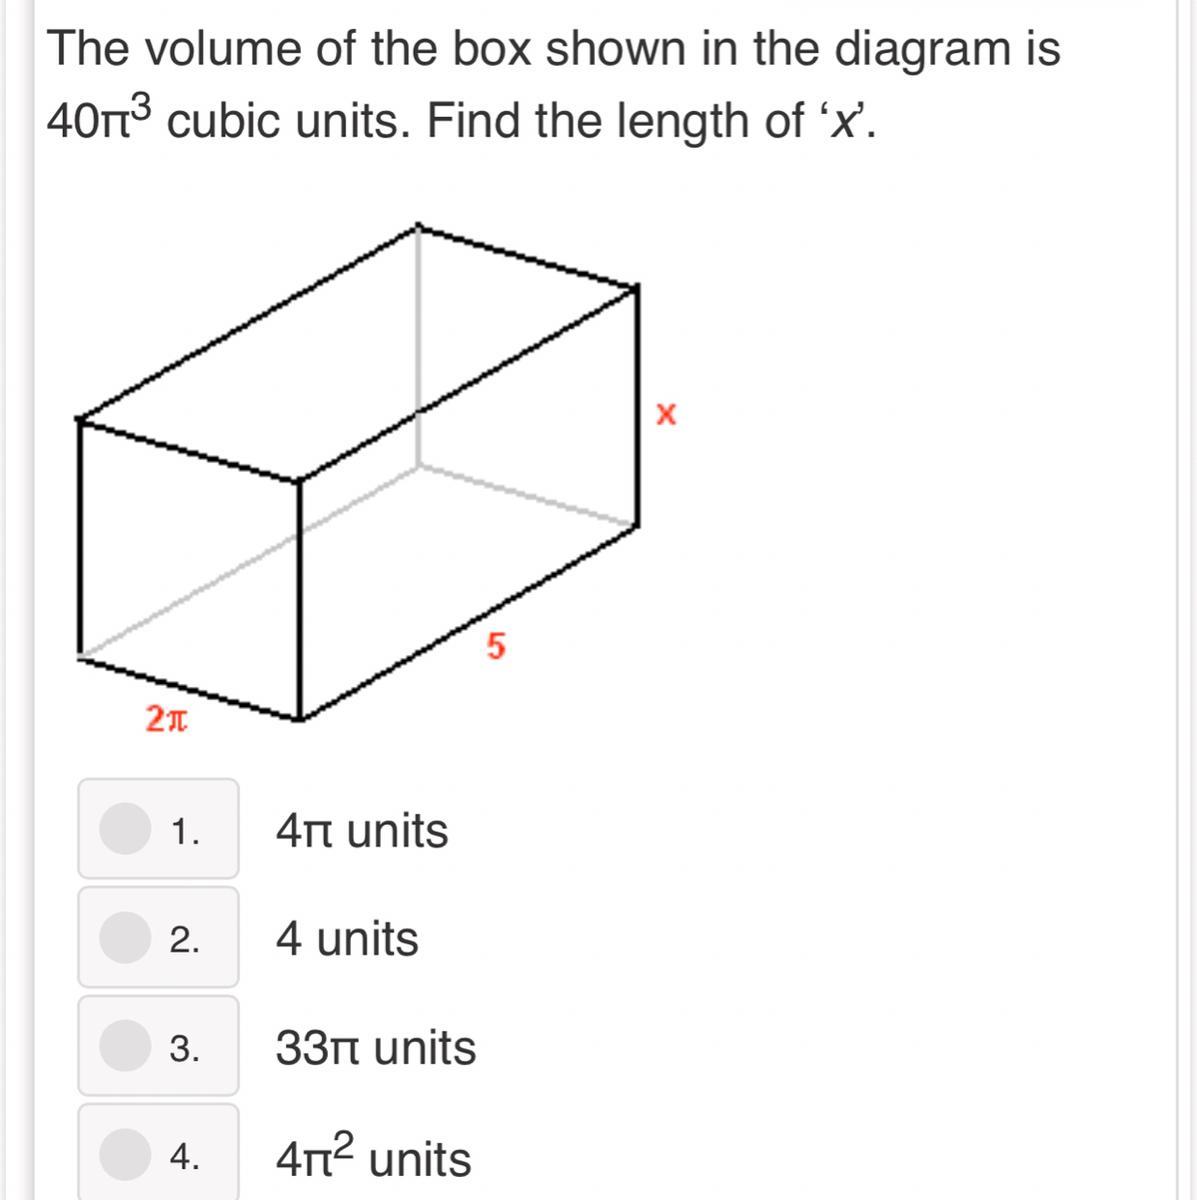Choose the answer text '33π units'
This screenshot has height=1200, width=1197.
pos(376,1048)
